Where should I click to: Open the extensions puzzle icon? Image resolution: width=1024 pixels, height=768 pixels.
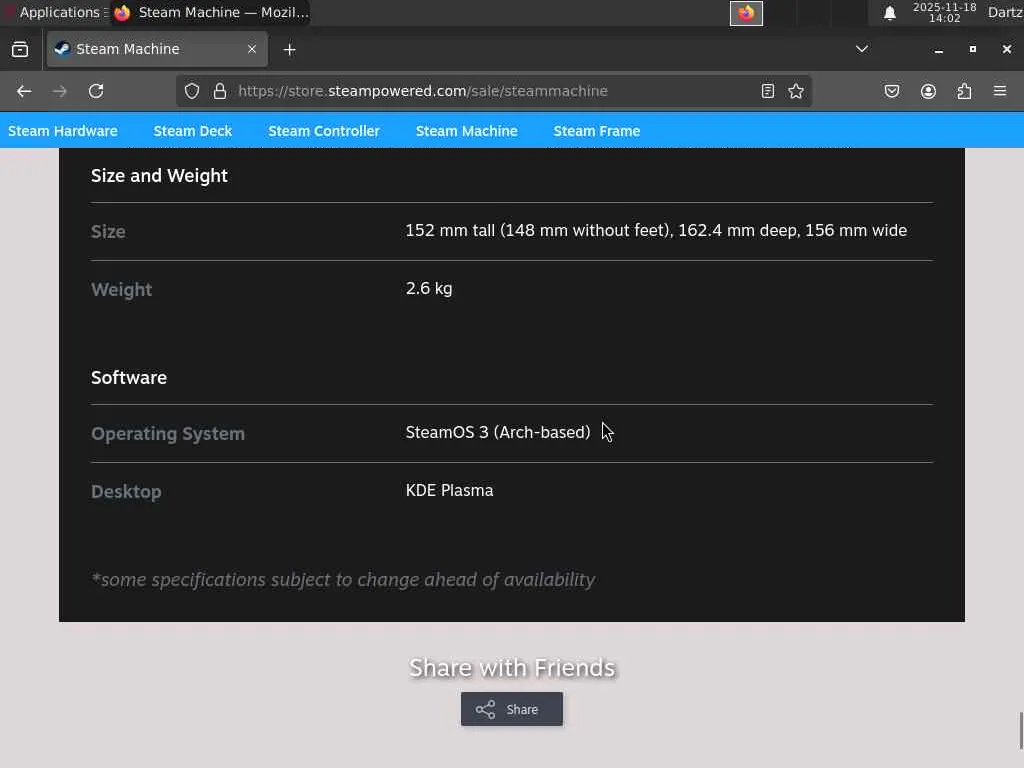(964, 91)
